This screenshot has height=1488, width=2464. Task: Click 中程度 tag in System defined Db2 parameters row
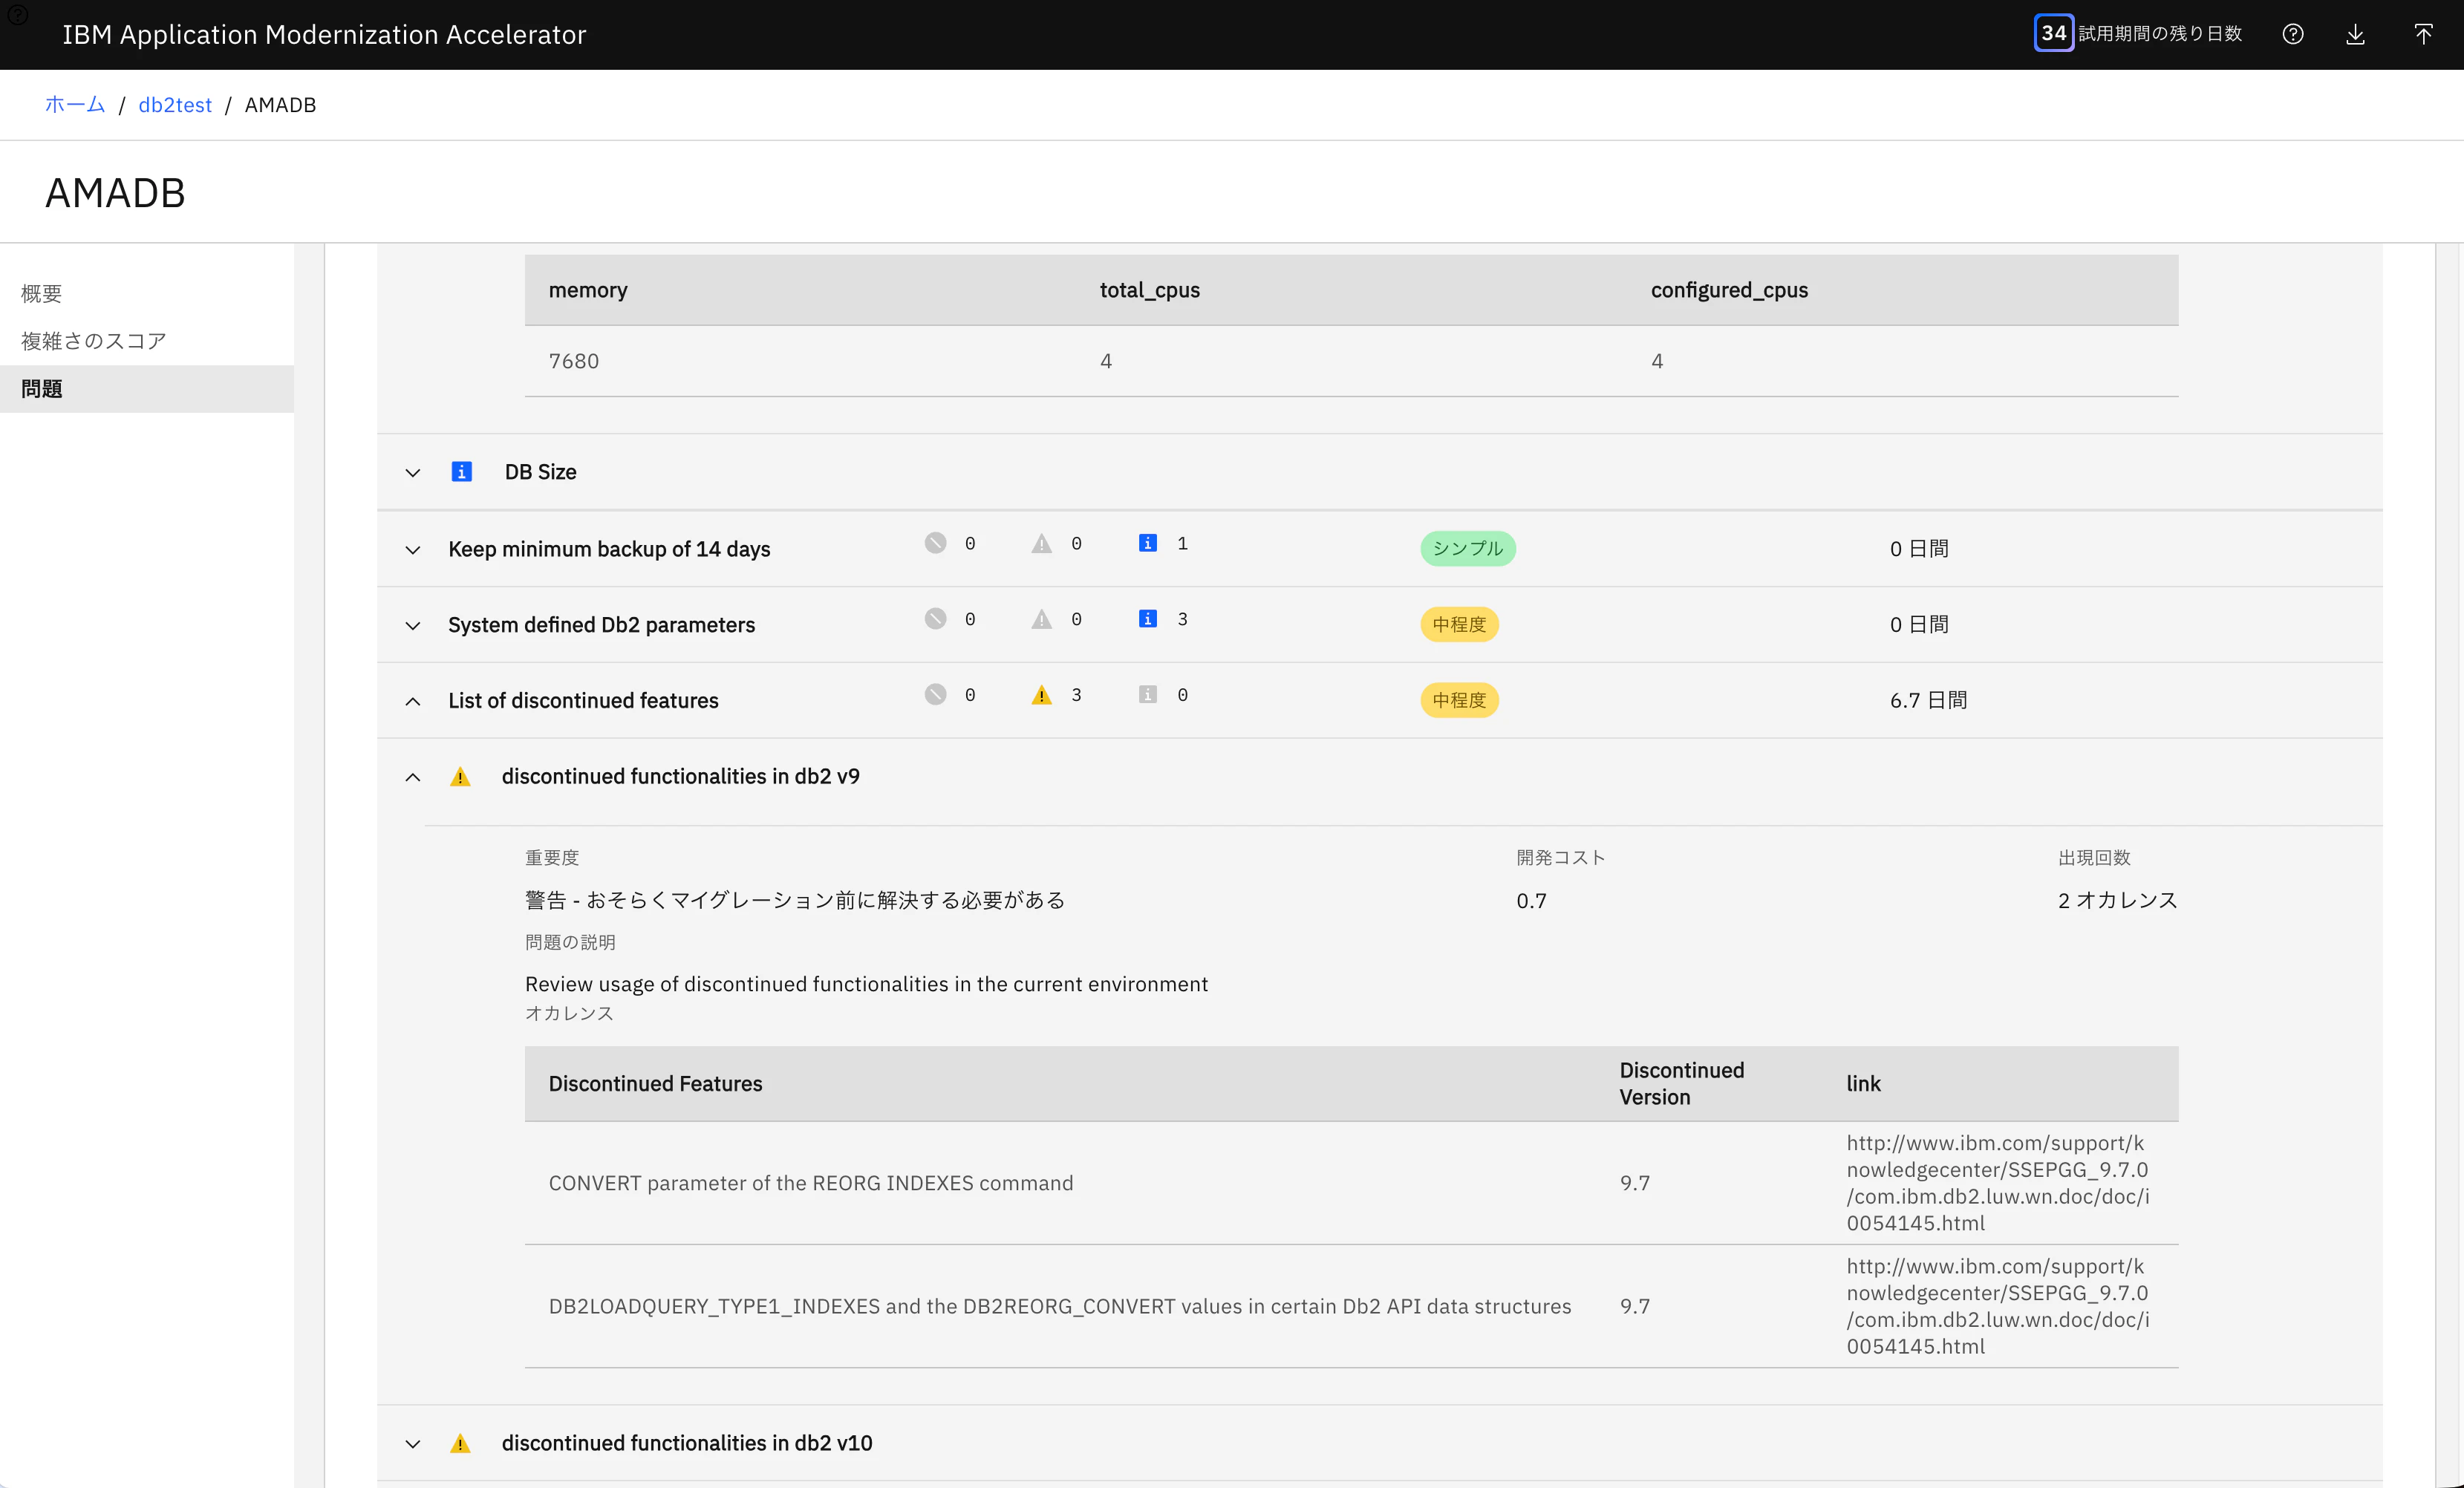(1459, 624)
